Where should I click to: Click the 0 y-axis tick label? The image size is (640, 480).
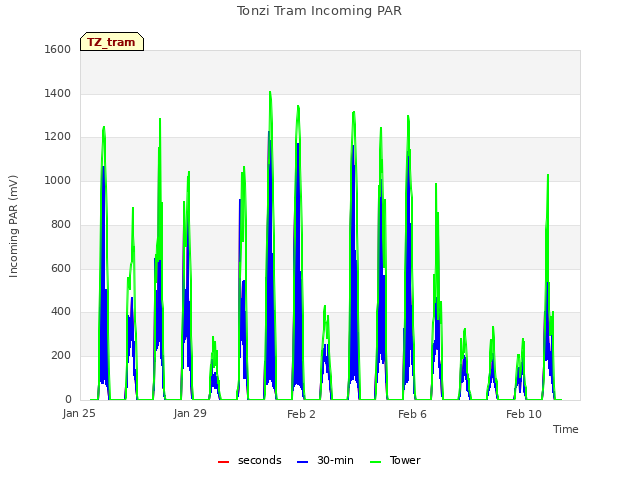click(68, 399)
